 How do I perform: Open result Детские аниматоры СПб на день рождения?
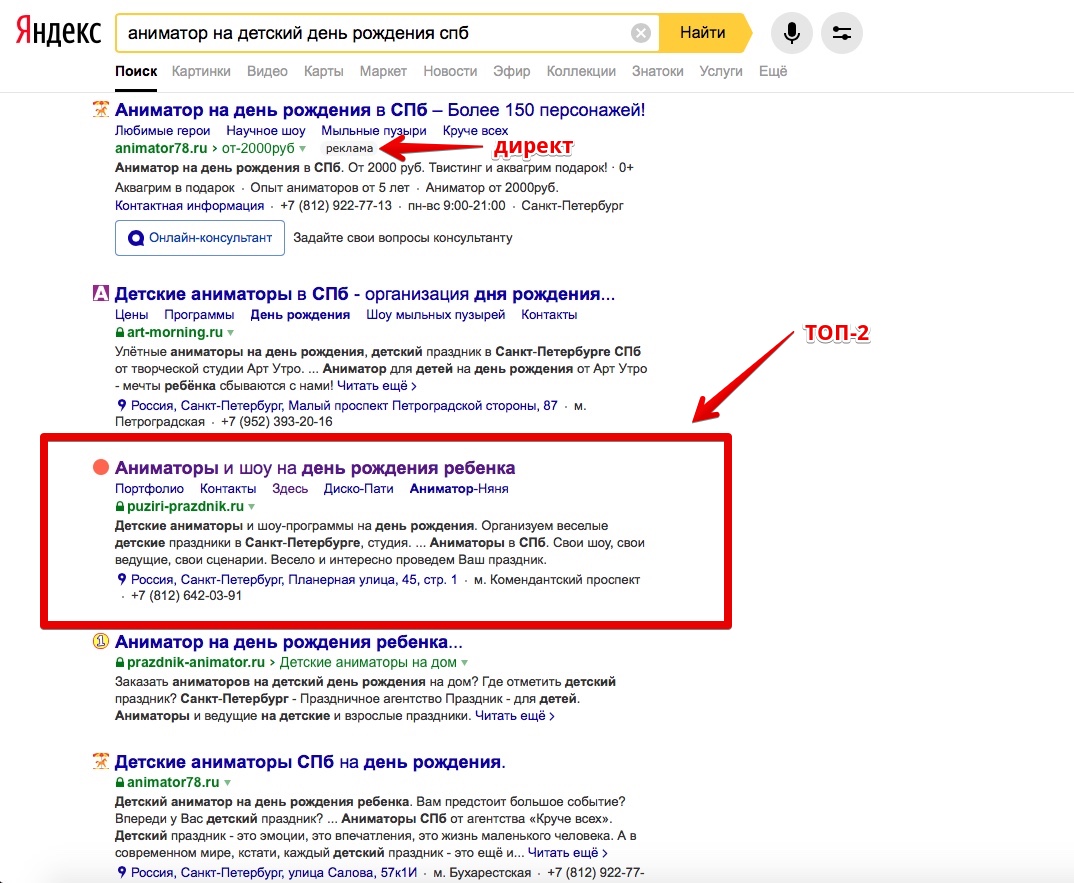pyautogui.click(x=310, y=762)
